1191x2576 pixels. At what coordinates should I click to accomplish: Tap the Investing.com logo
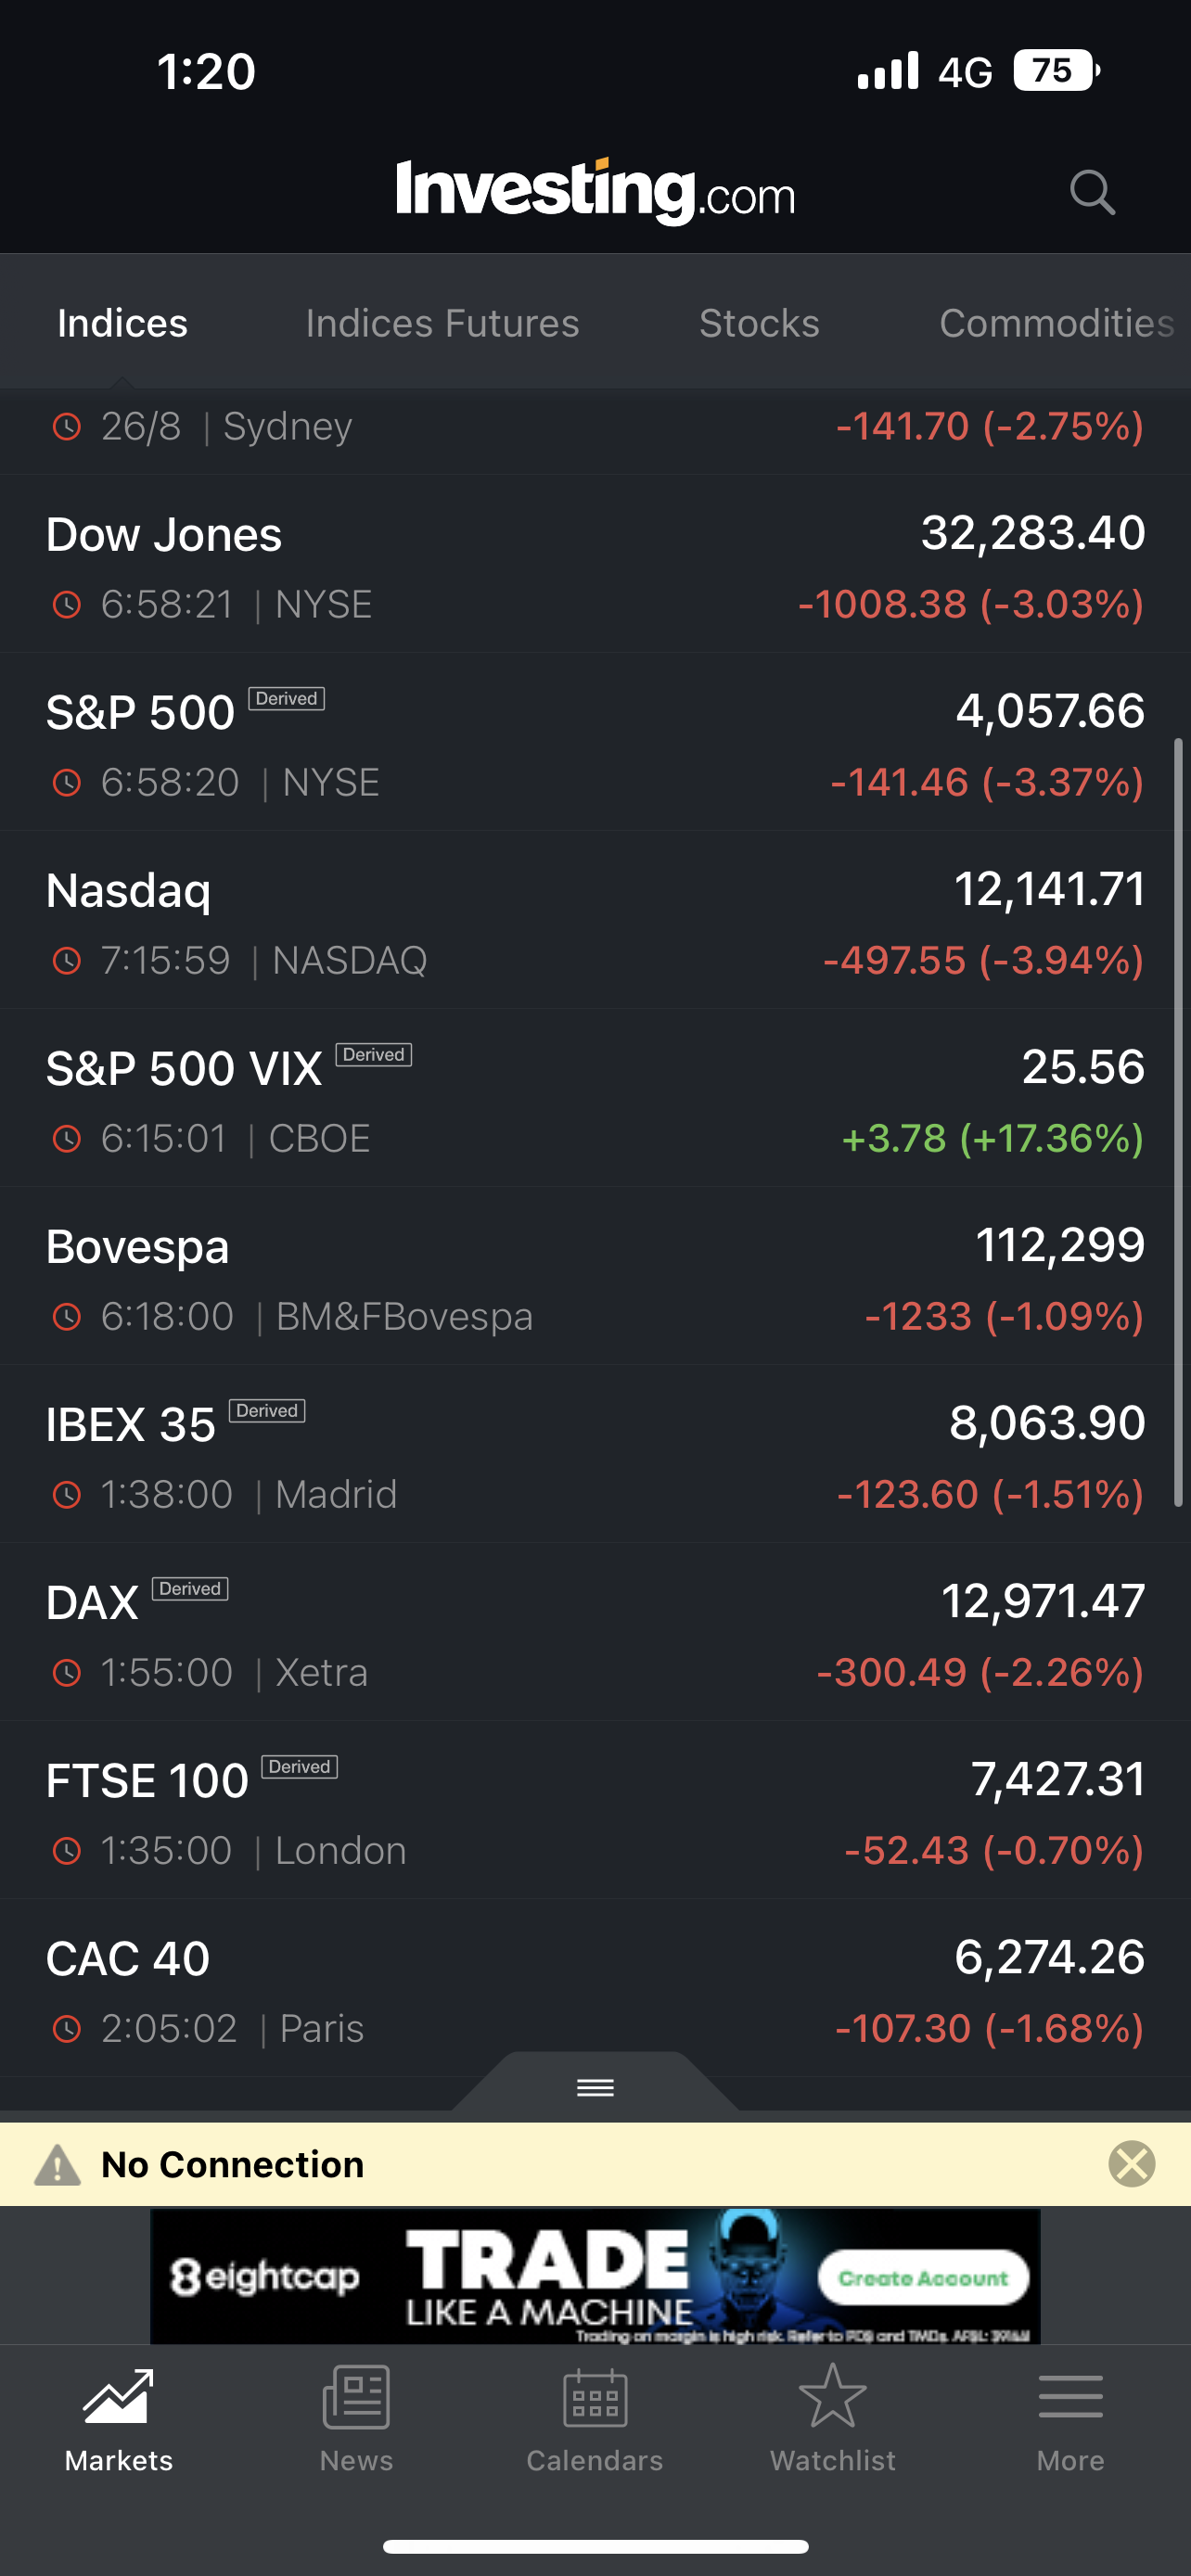pyautogui.click(x=595, y=190)
